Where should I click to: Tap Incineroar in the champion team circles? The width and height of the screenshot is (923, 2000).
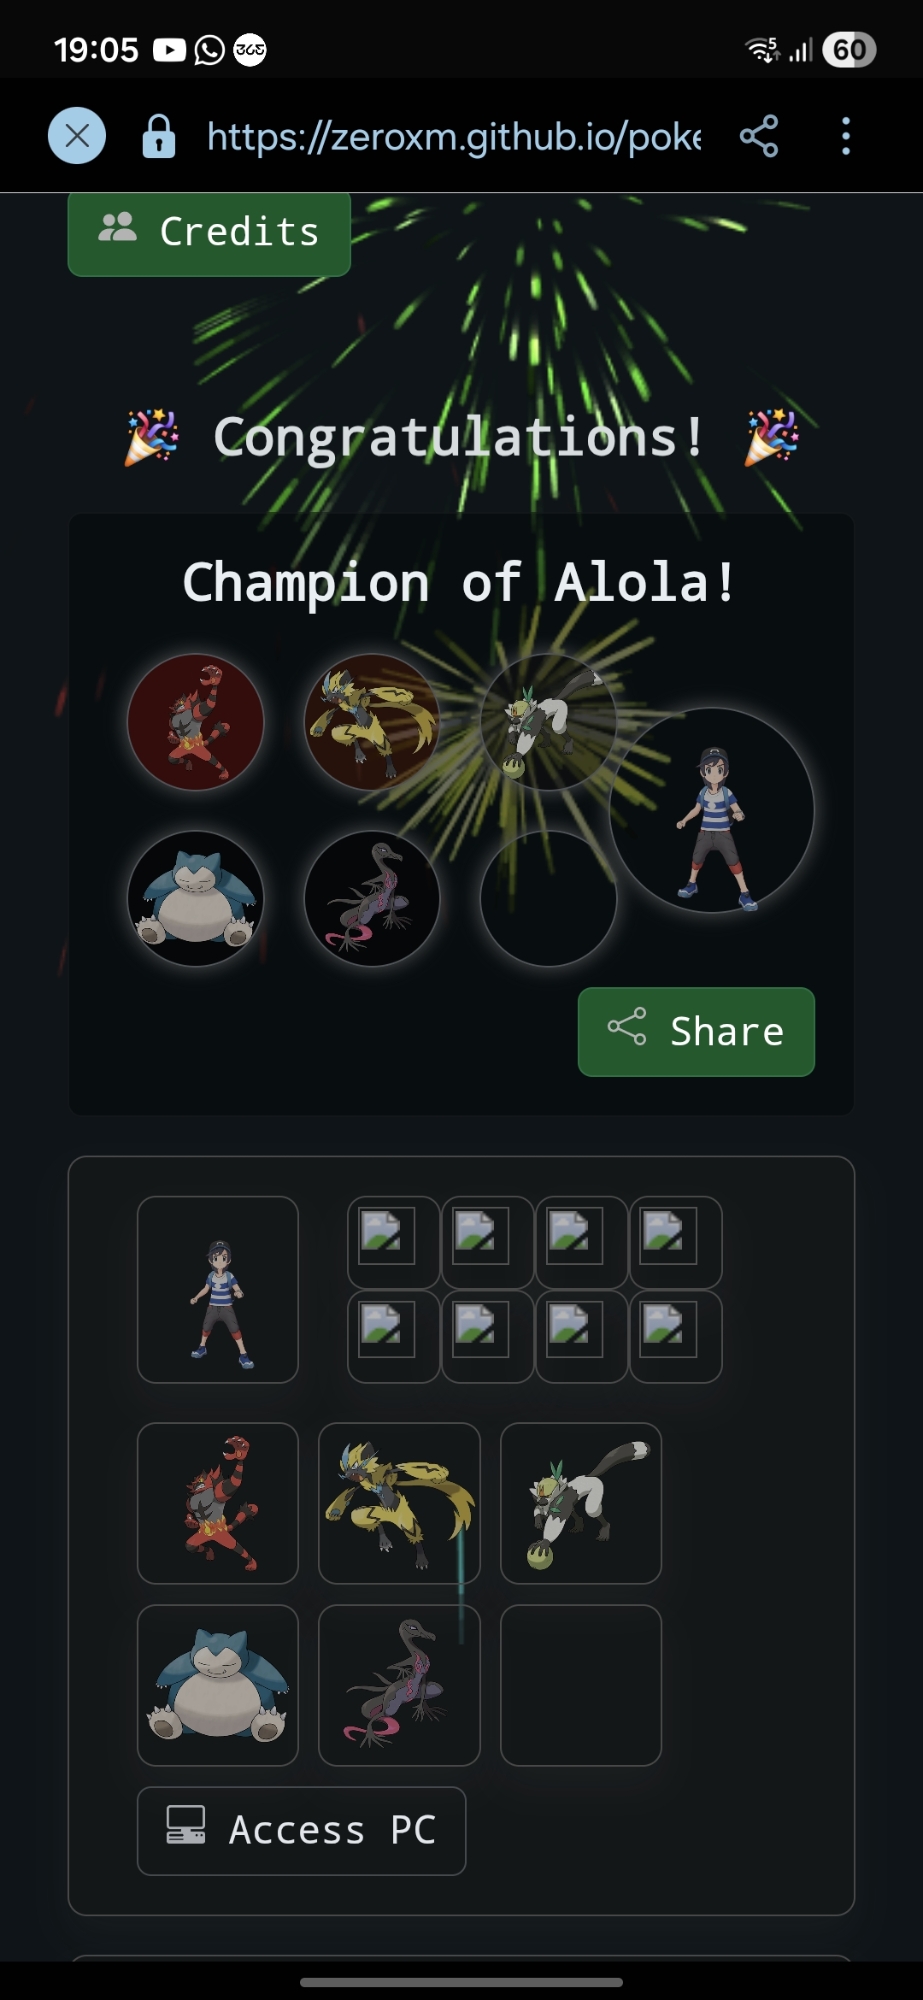coord(196,722)
